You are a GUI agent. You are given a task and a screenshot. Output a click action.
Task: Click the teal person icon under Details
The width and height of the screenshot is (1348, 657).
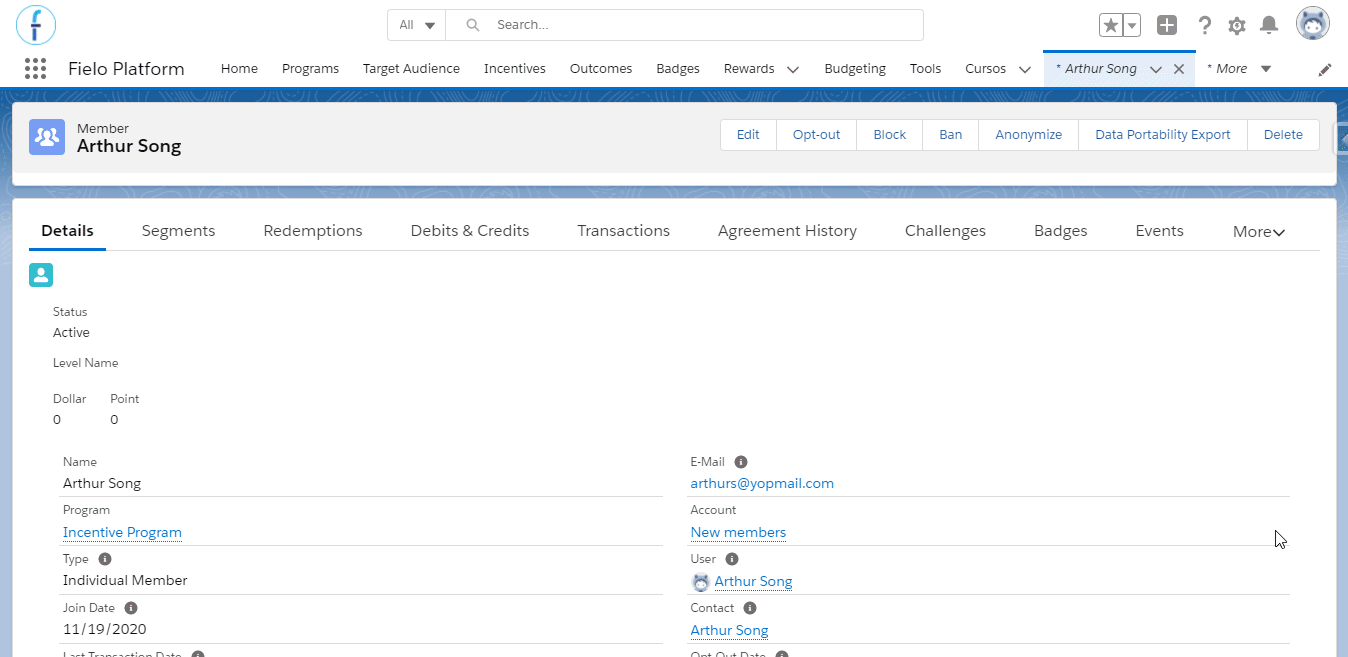(x=41, y=275)
